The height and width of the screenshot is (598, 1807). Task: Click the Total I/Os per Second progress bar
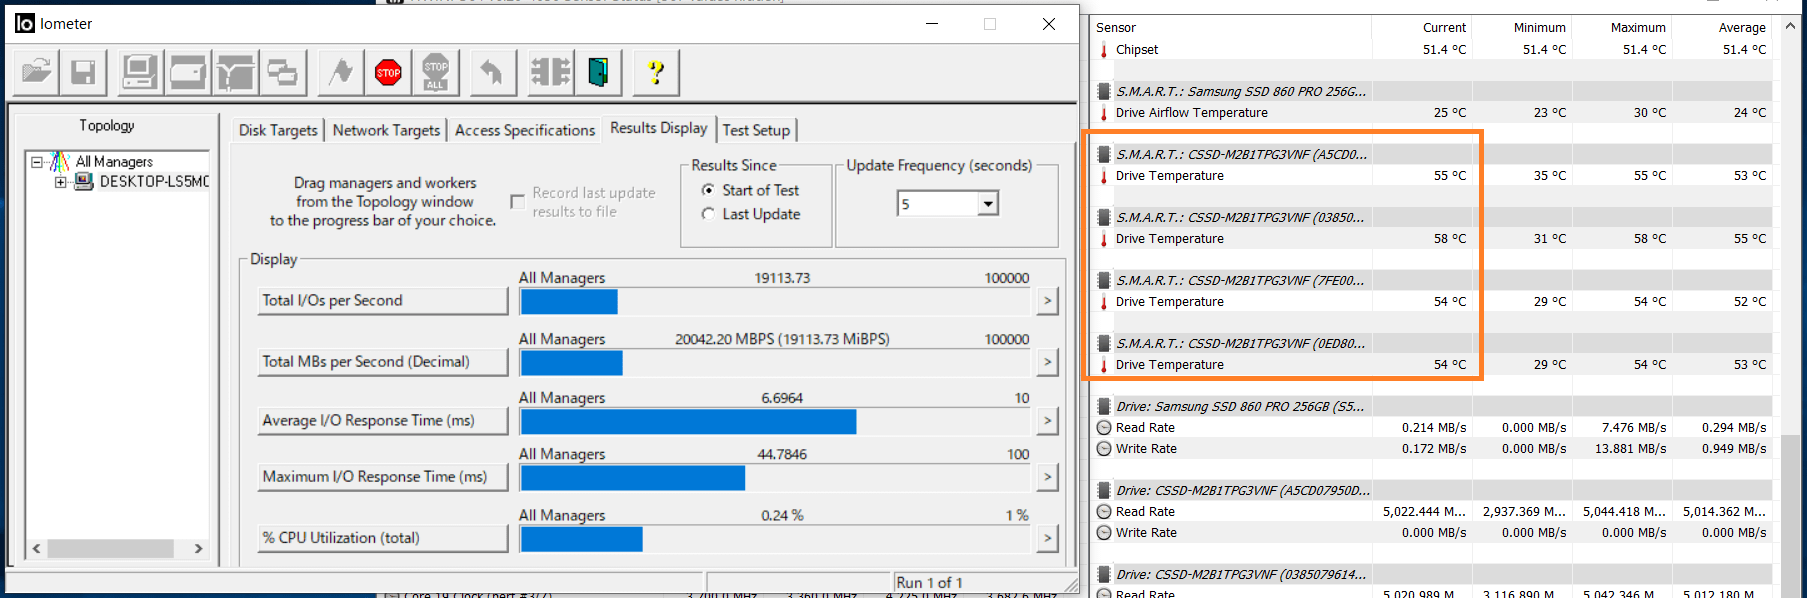coord(775,301)
